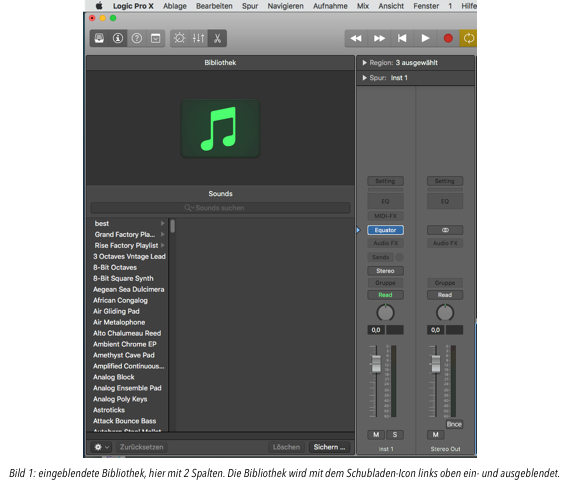
Task: Click the MIDI-FX slot
Action: click(385, 216)
